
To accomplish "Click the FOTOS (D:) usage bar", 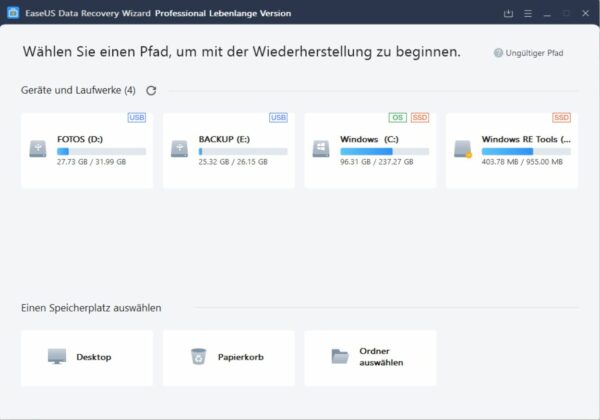I will pyautogui.click(x=101, y=151).
